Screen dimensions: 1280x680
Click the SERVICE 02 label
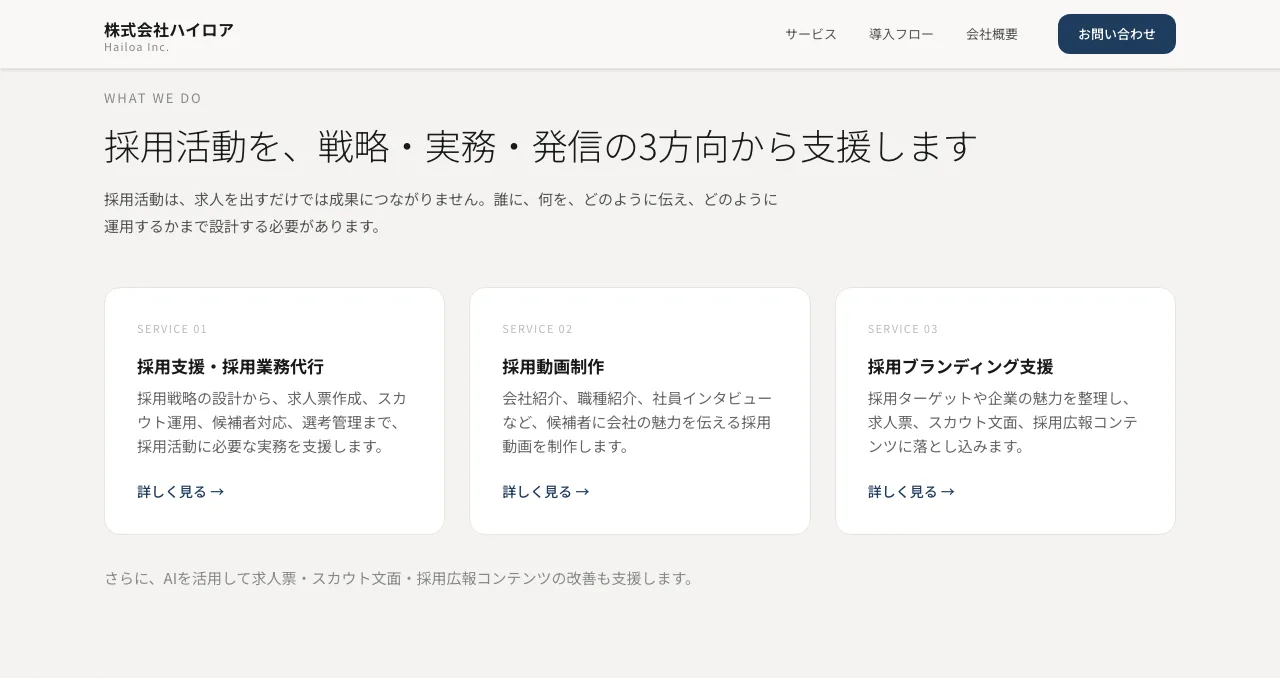pos(537,329)
